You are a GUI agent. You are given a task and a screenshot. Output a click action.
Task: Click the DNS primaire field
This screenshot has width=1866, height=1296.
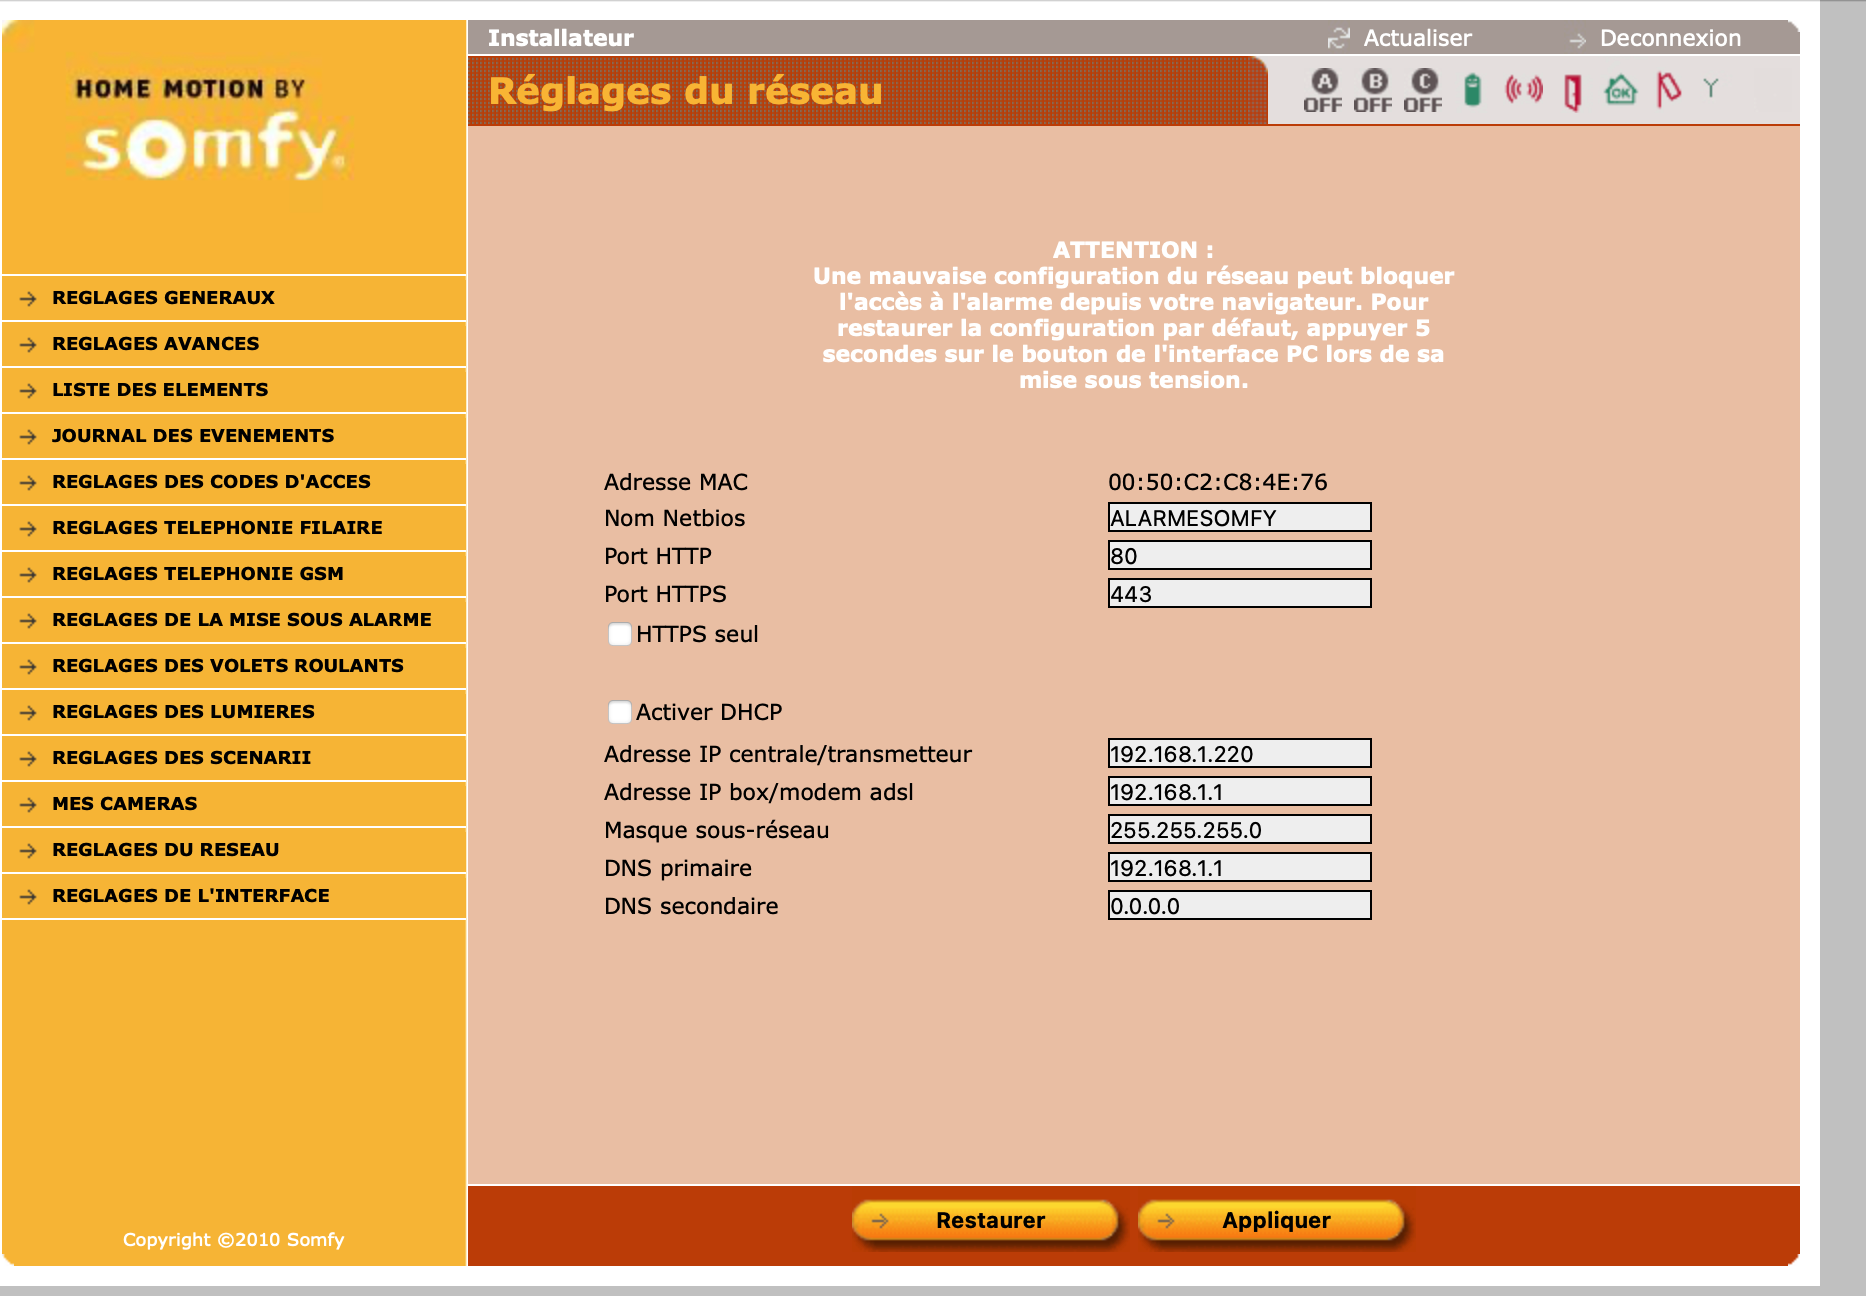point(1239,868)
